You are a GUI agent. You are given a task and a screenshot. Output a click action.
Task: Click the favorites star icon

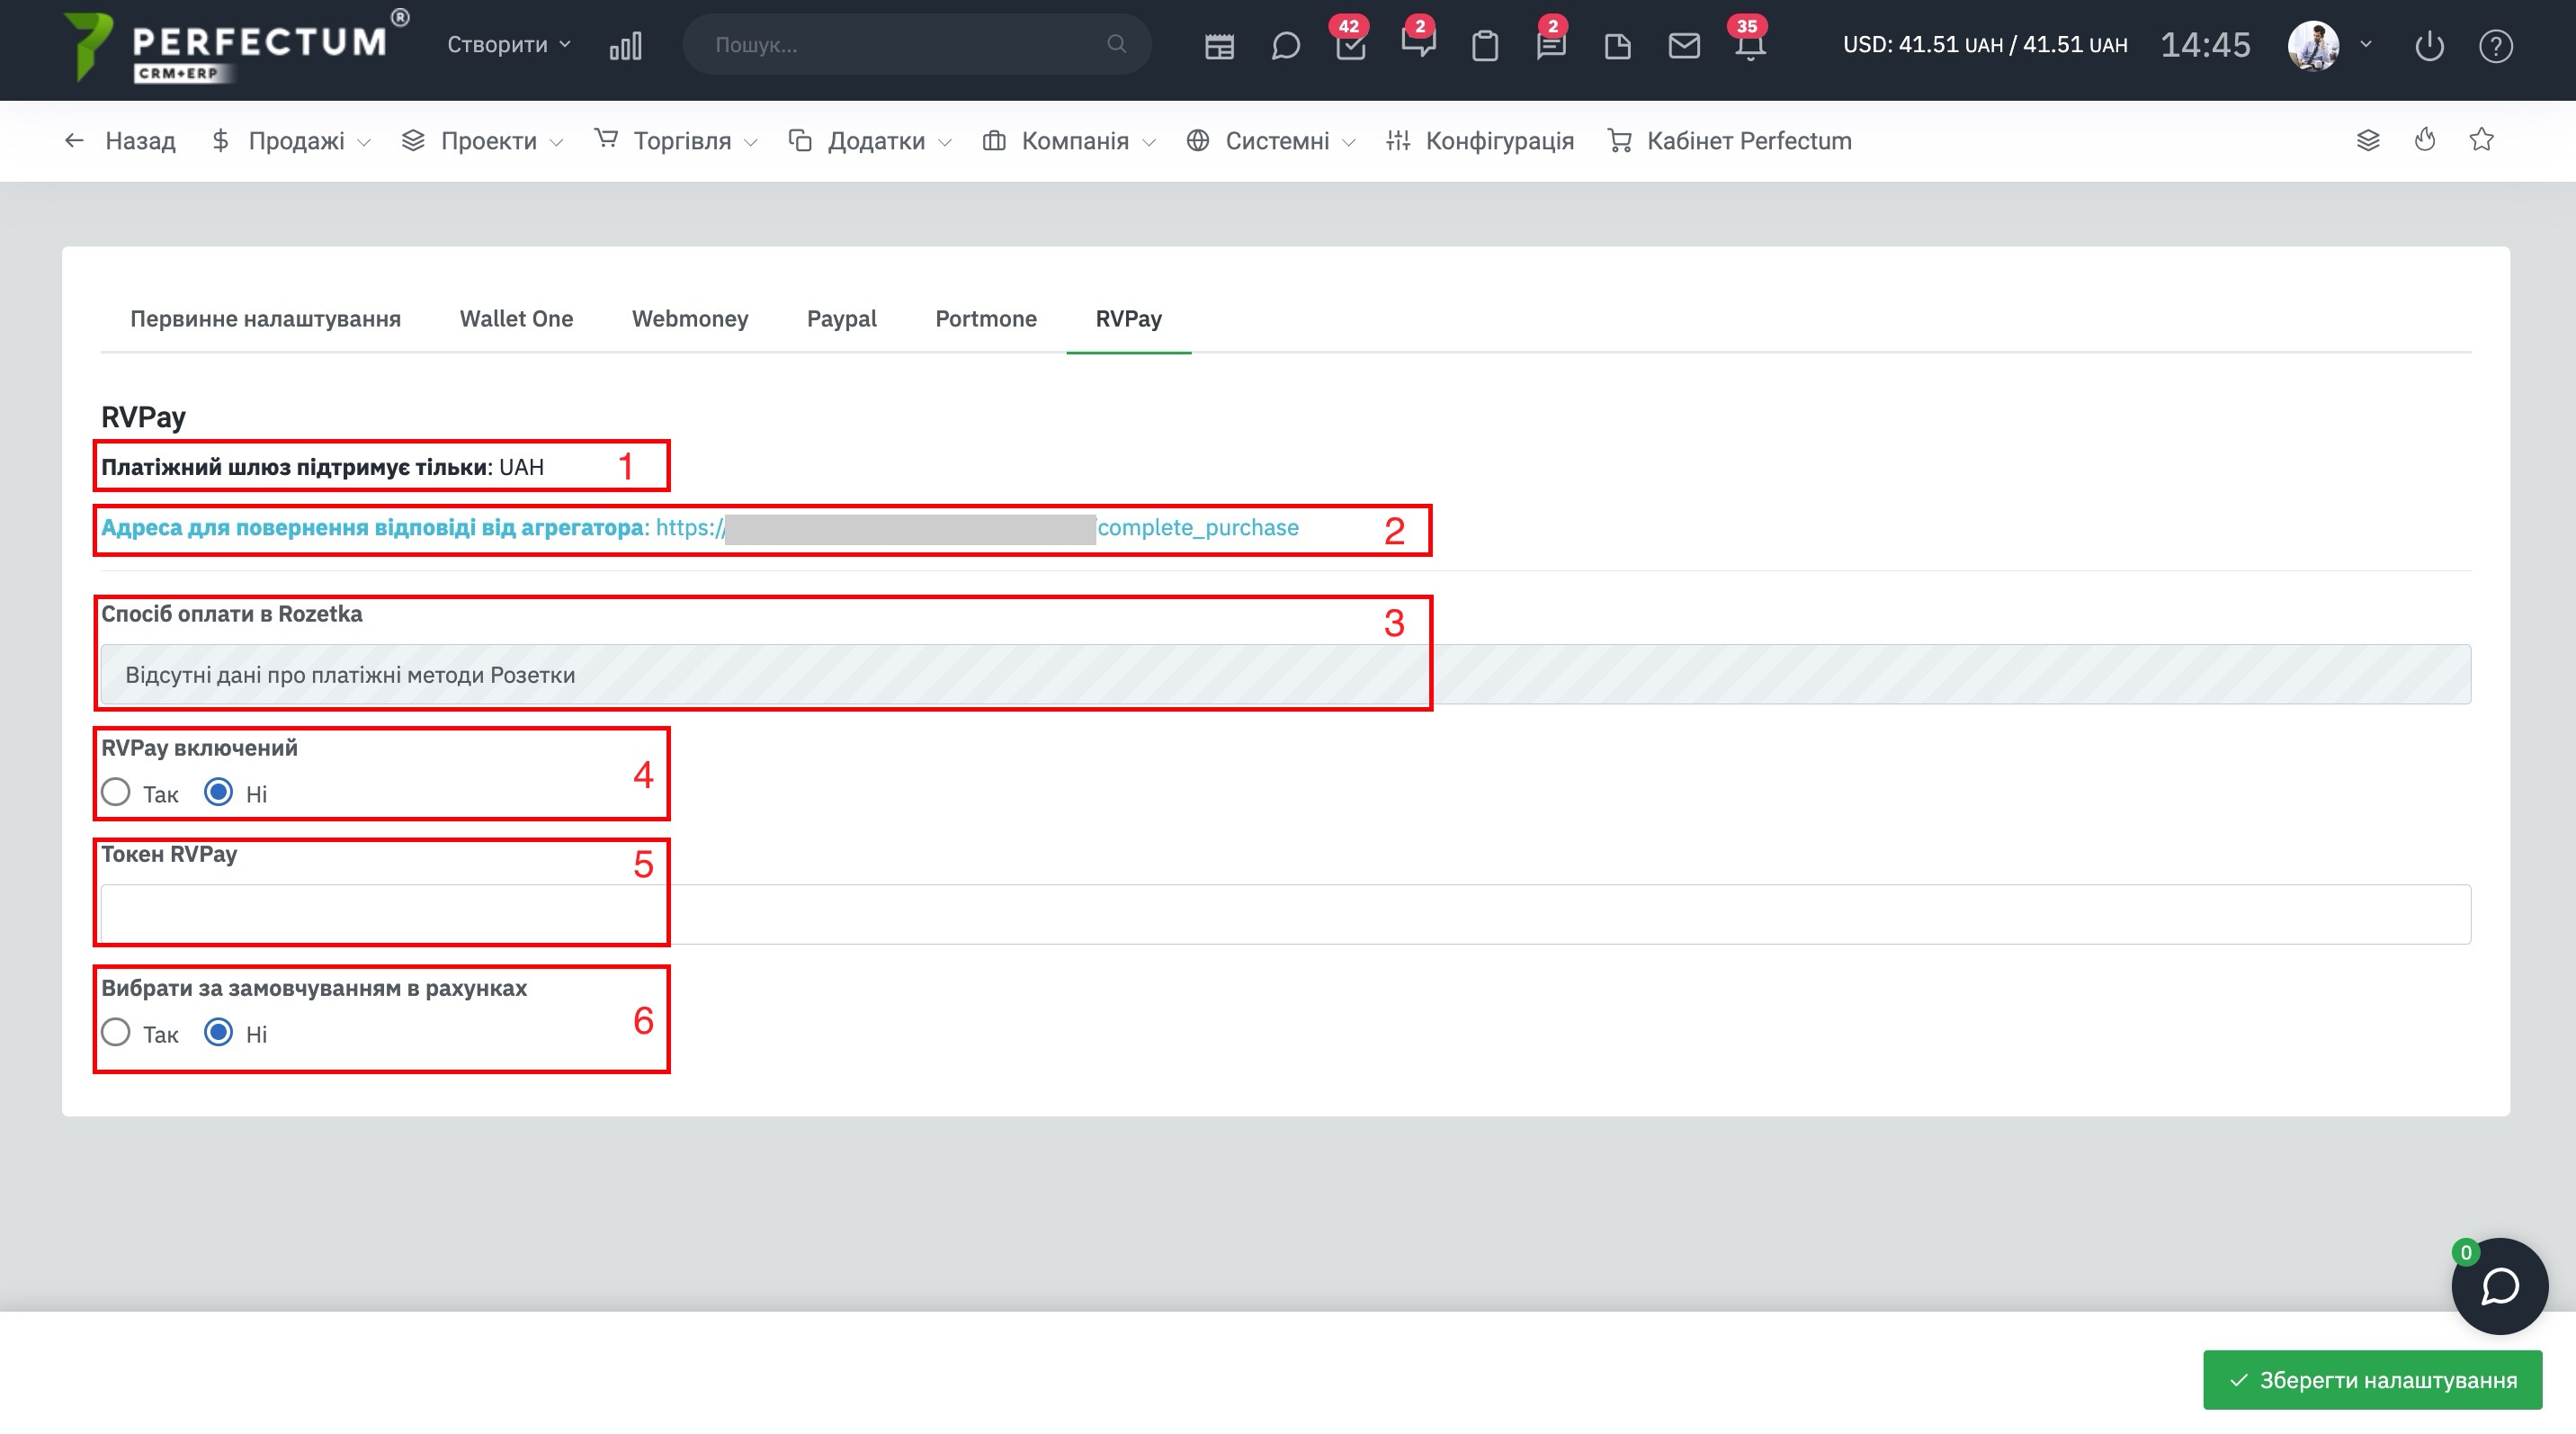point(2481,140)
